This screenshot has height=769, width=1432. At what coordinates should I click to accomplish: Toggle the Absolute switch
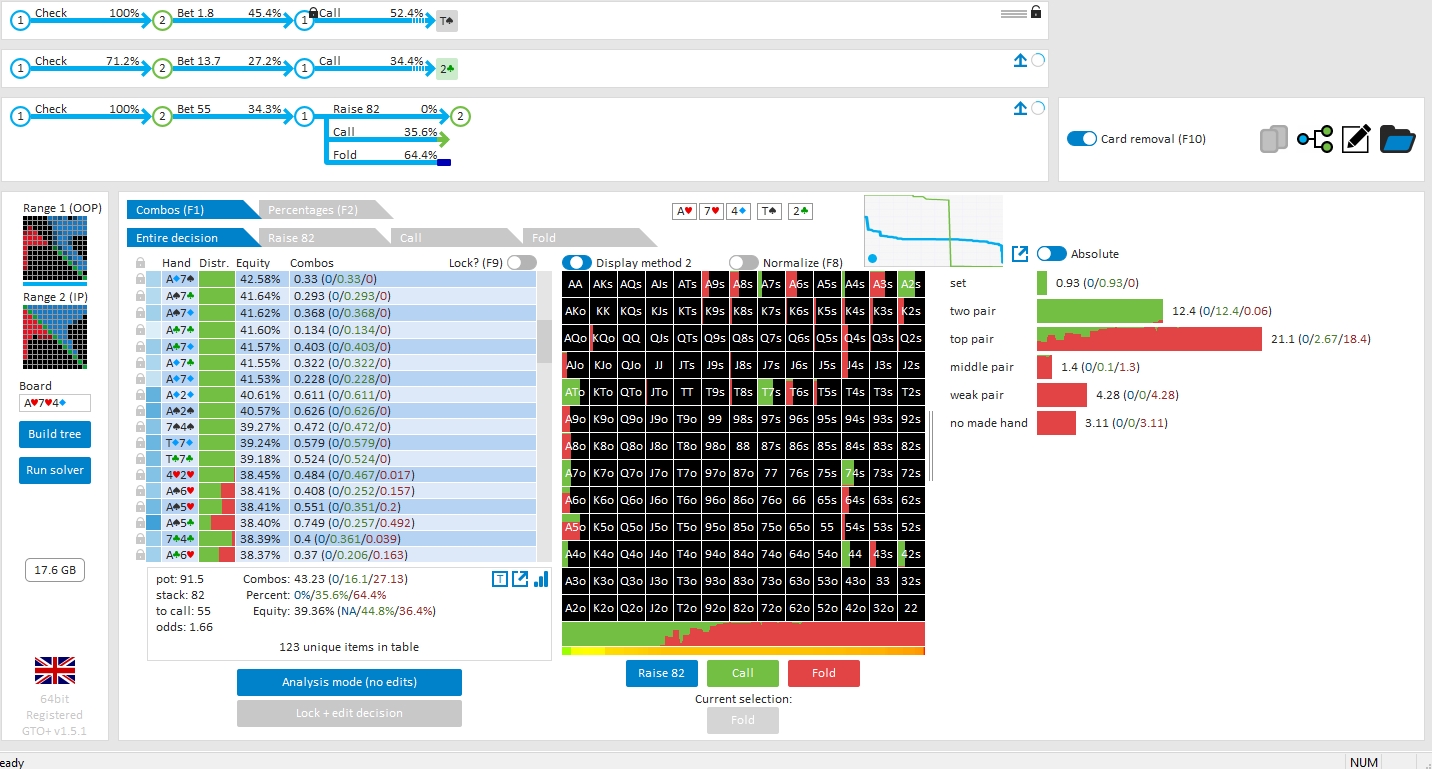1052,254
